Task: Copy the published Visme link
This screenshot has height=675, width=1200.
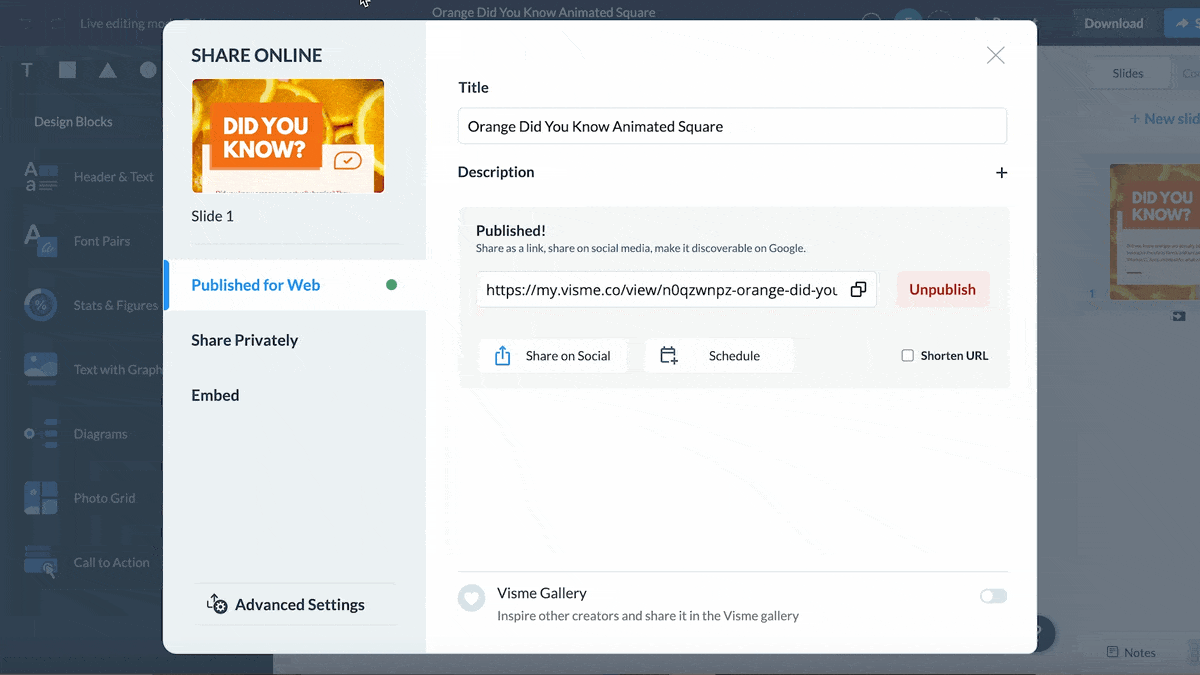Action: 858,289
